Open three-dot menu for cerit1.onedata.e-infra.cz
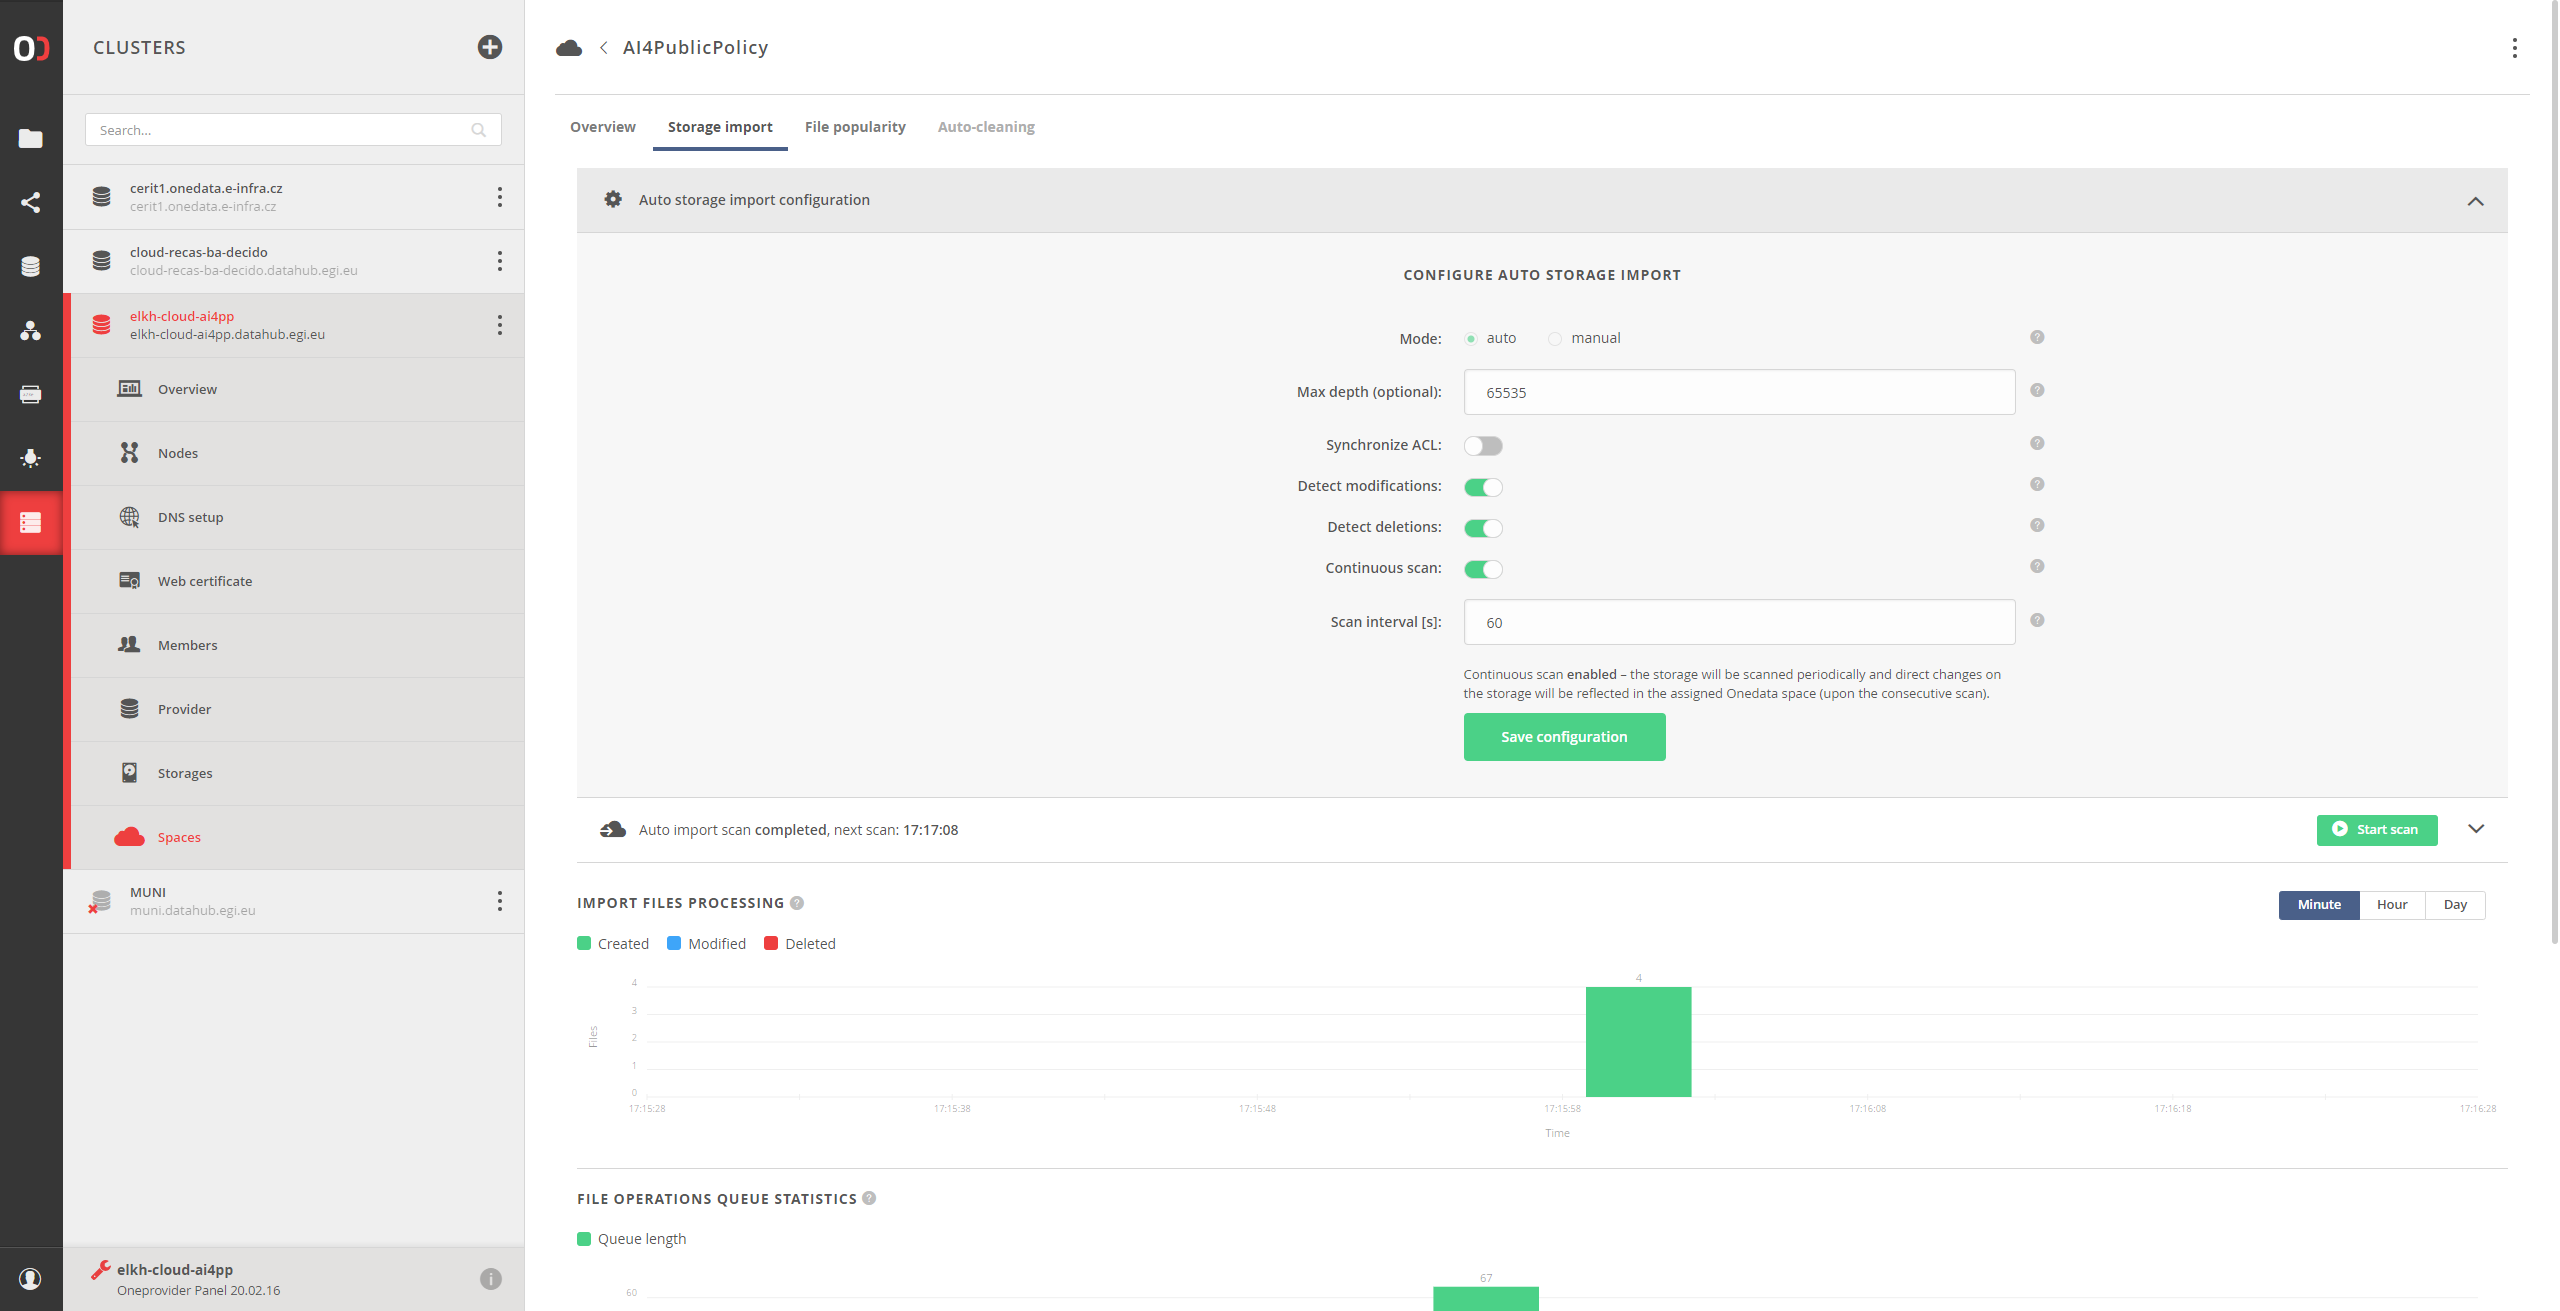The height and width of the screenshot is (1311, 2560). pyautogui.click(x=500, y=197)
